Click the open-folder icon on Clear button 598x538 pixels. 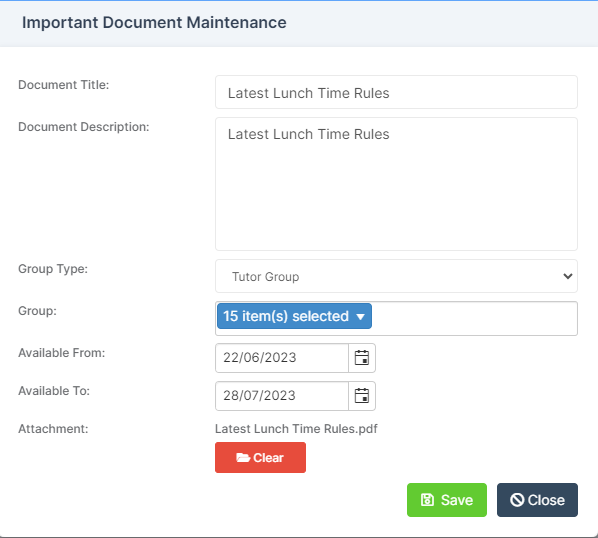[243, 458]
